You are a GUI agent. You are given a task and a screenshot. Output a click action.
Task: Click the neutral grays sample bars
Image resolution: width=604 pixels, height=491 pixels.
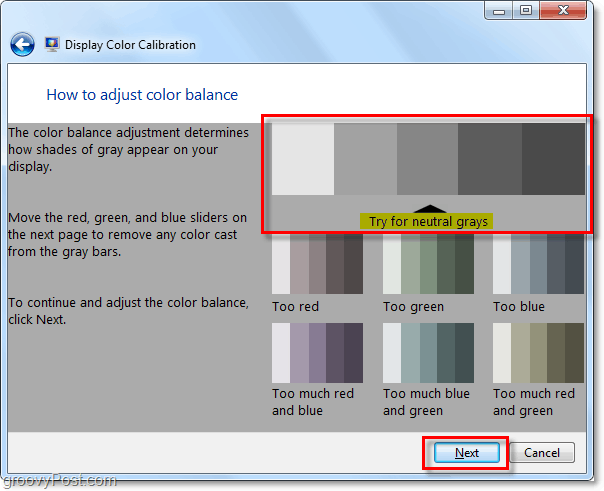point(428,159)
